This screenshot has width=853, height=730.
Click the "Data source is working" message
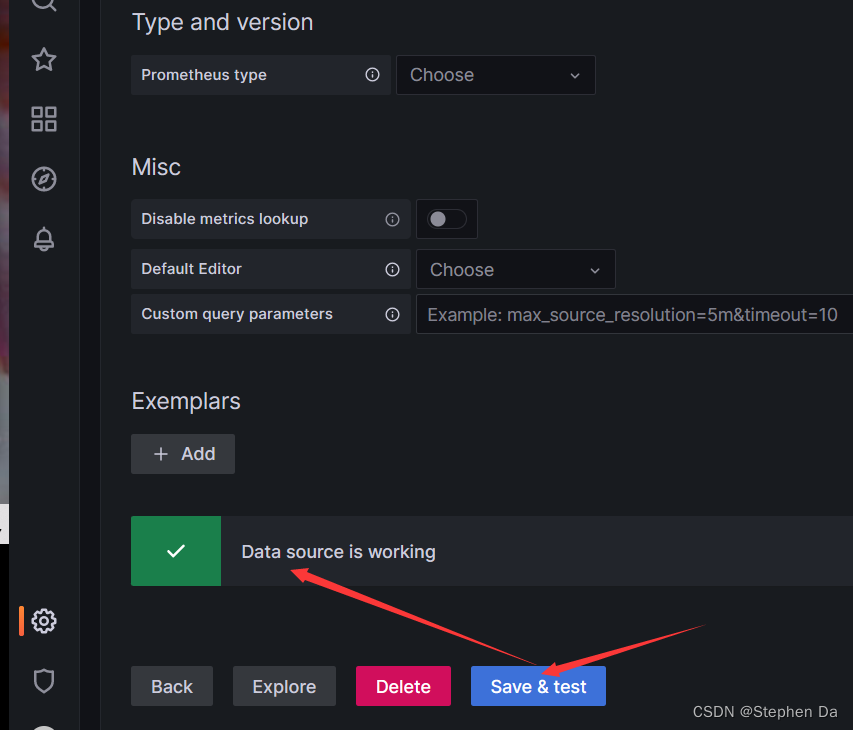click(338, 552)
